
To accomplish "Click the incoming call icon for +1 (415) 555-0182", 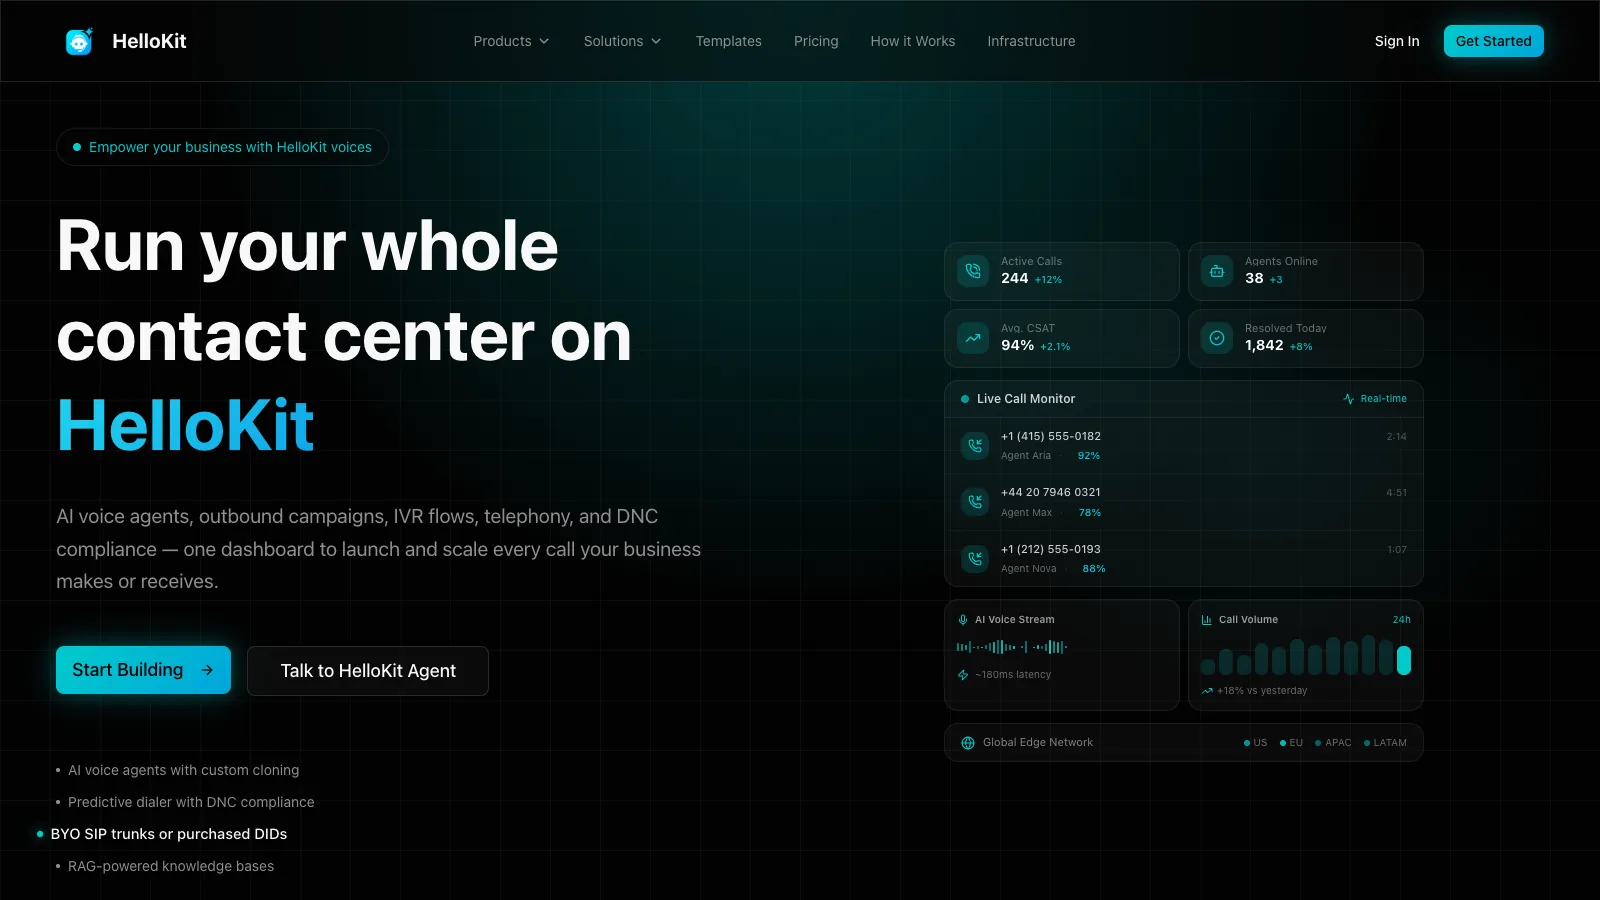I will point(975,446).
